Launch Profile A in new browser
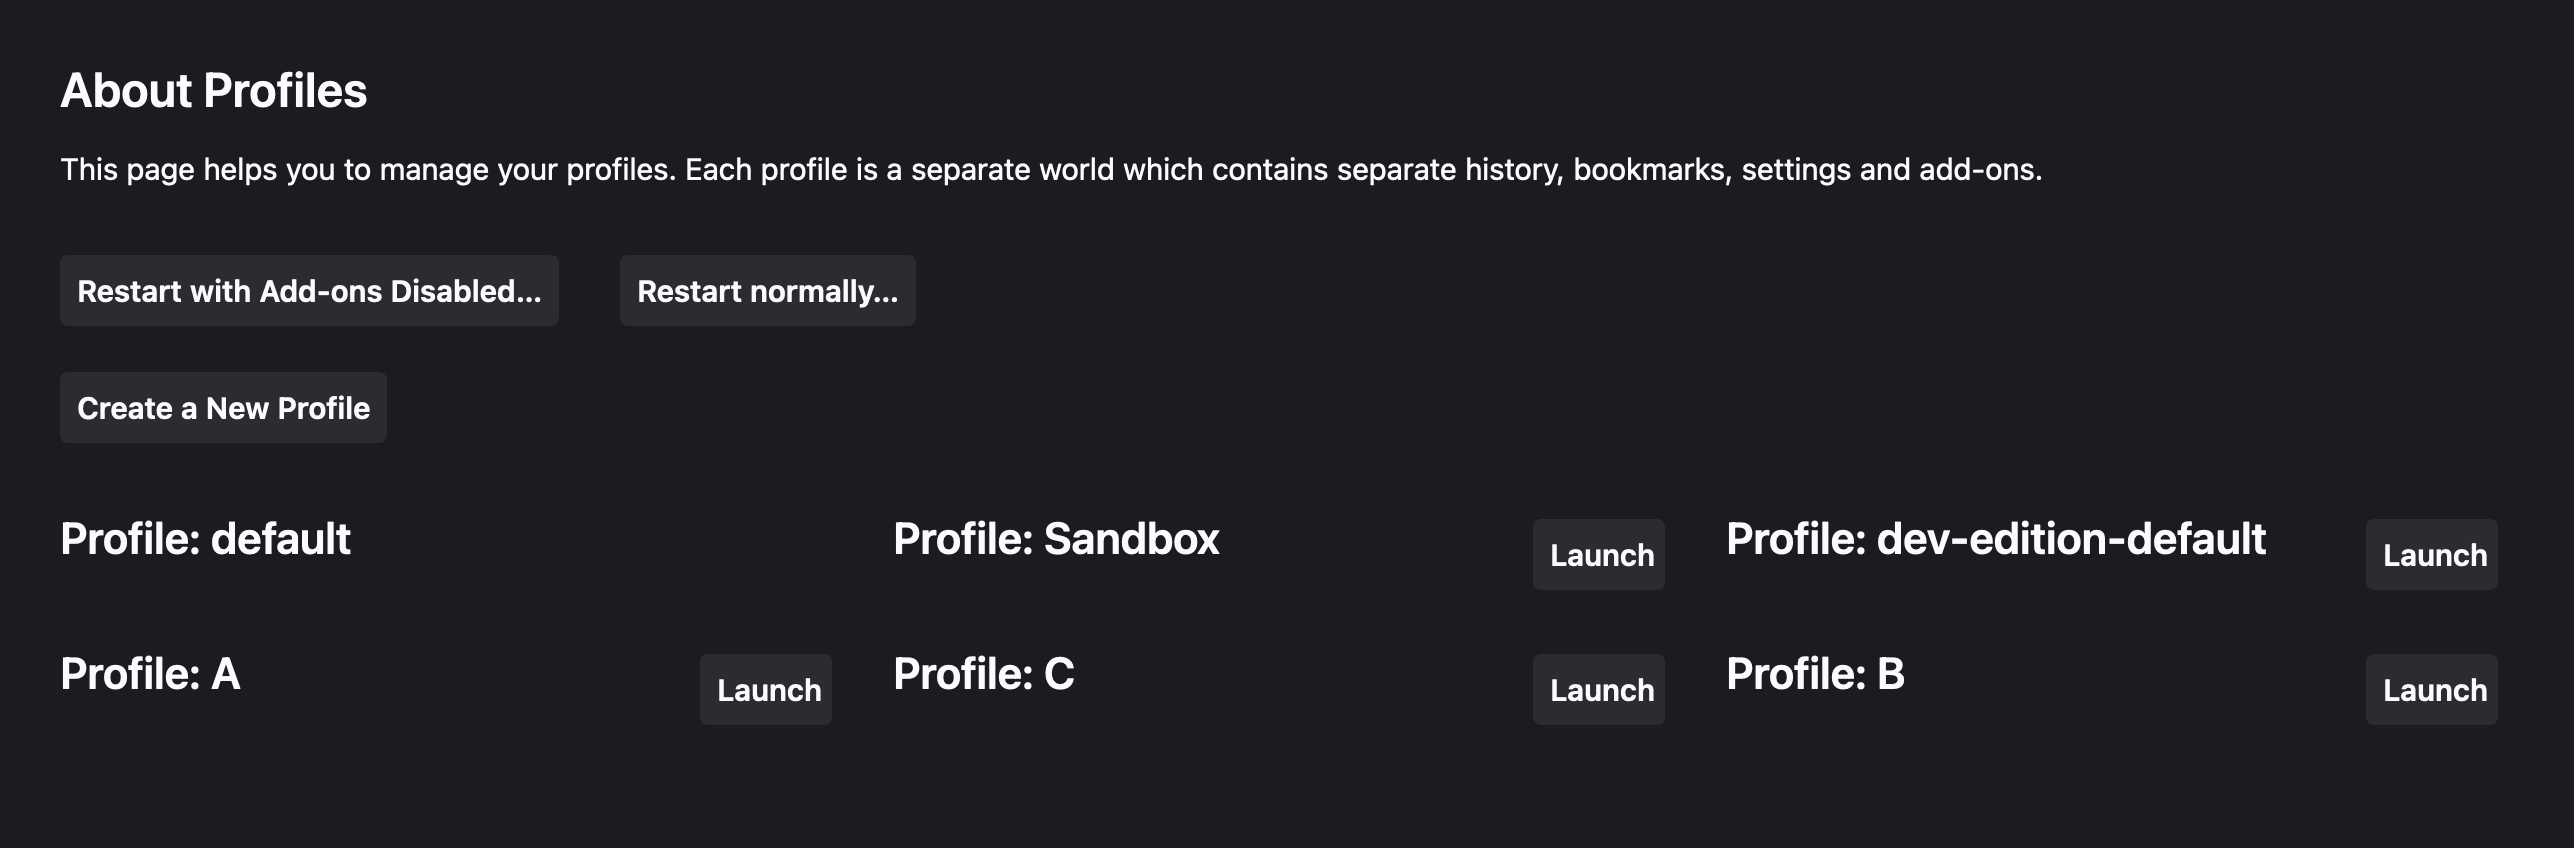 (765, 690)
